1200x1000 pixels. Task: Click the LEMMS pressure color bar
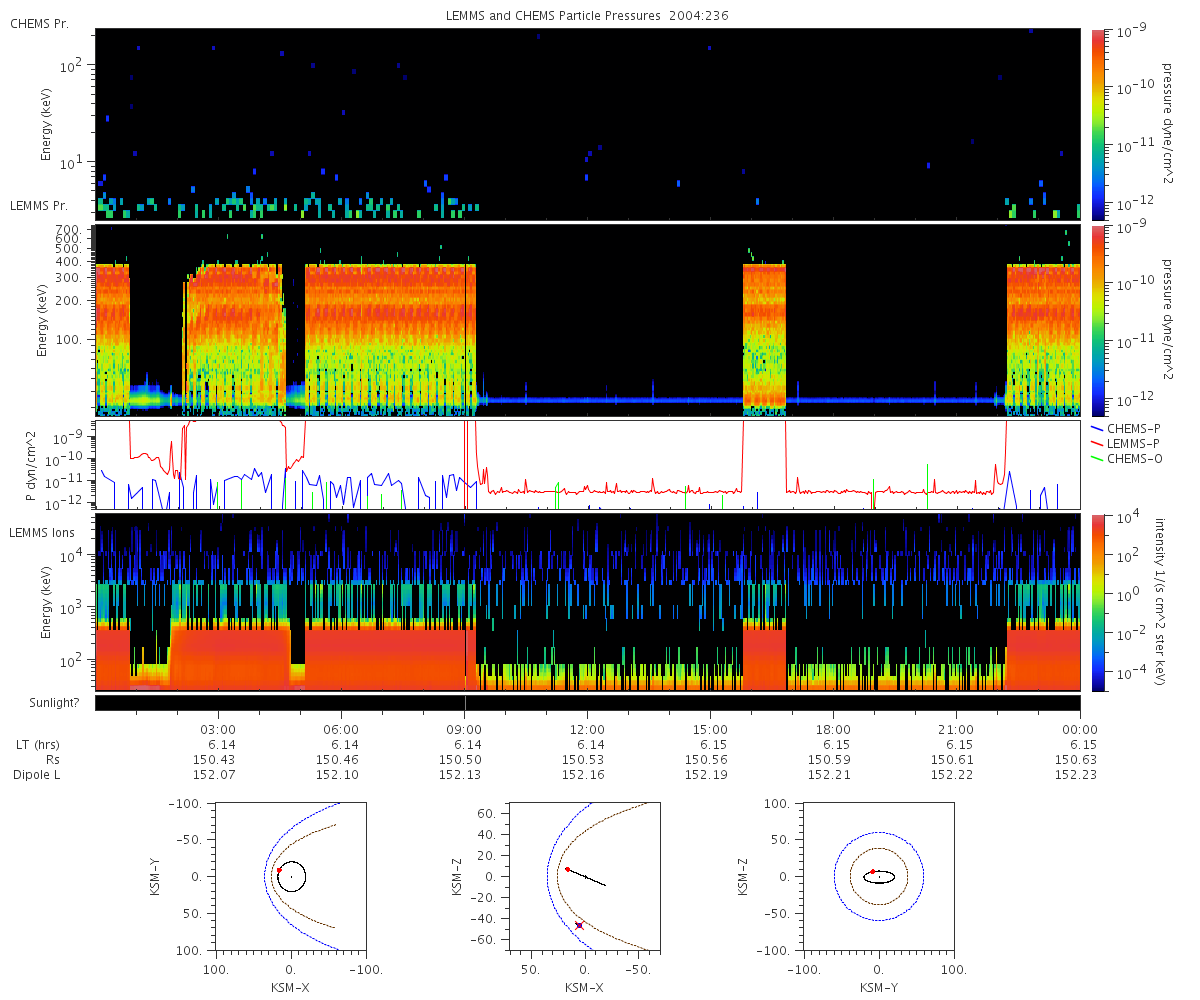click(1098, 320)
